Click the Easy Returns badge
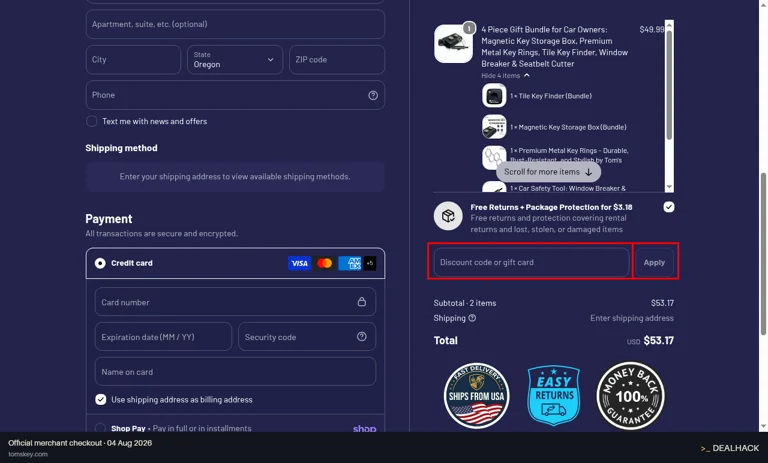This screenshot has width=768, height=463. click(x=554, y=396)
